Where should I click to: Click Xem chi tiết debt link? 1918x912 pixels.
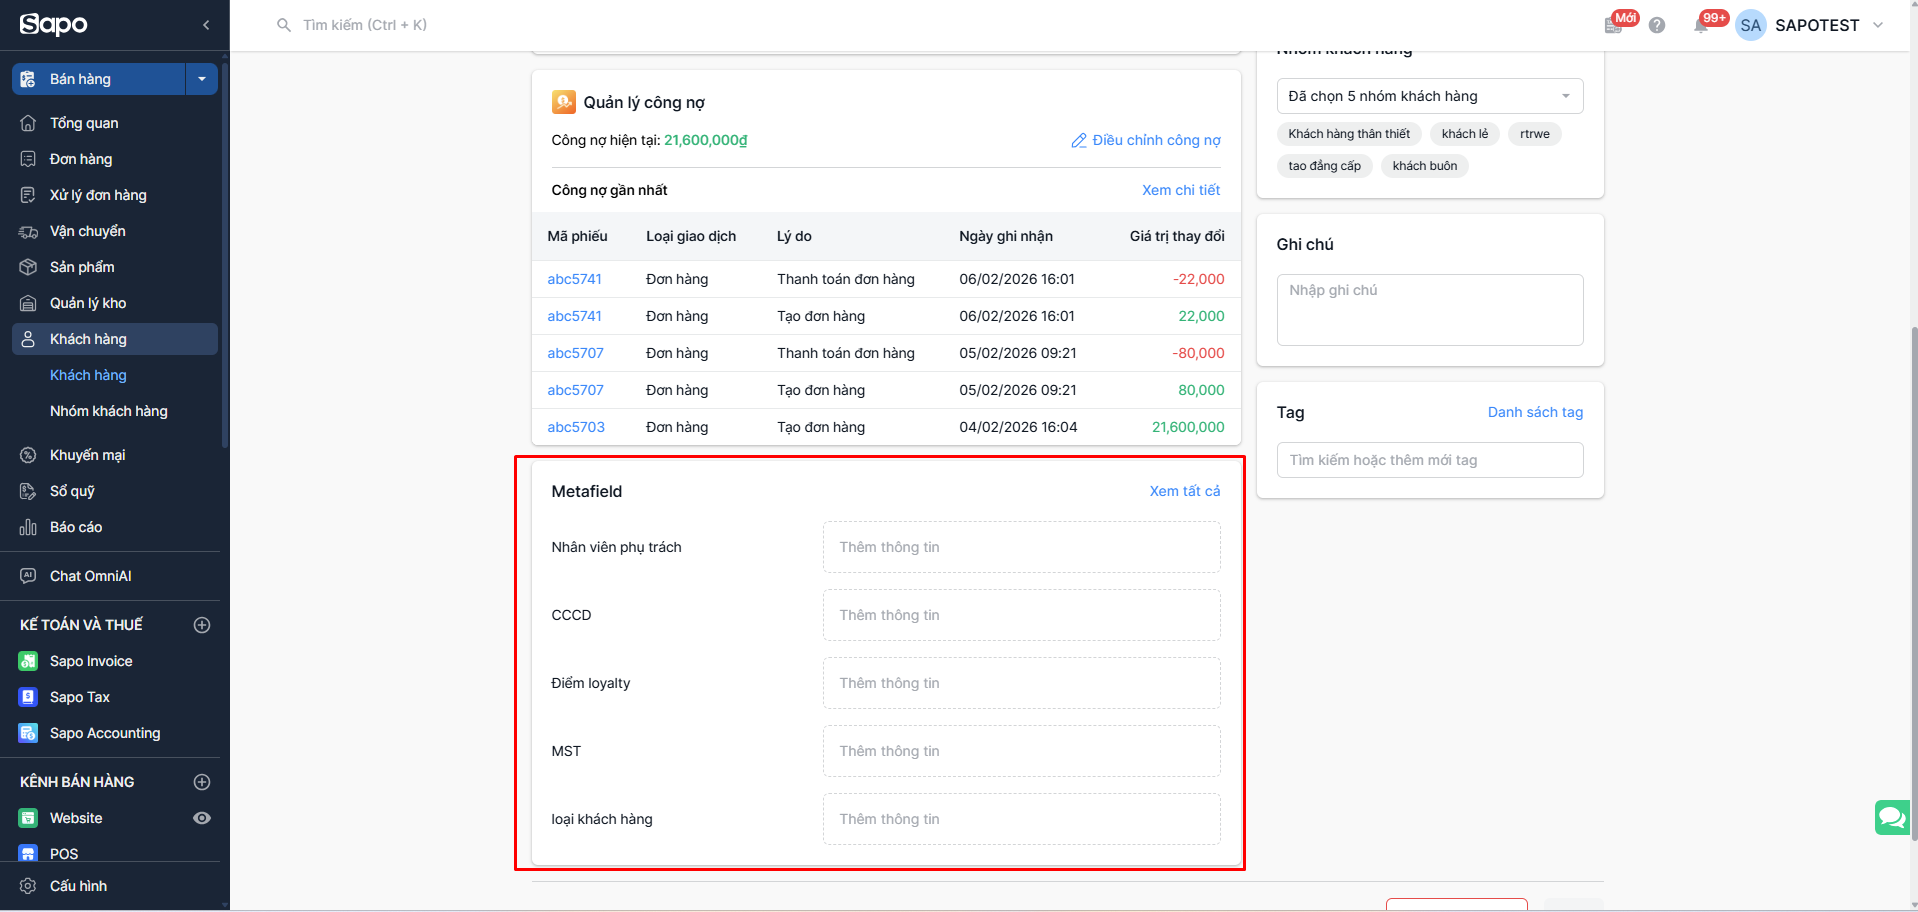click(x=1181, y=190)
